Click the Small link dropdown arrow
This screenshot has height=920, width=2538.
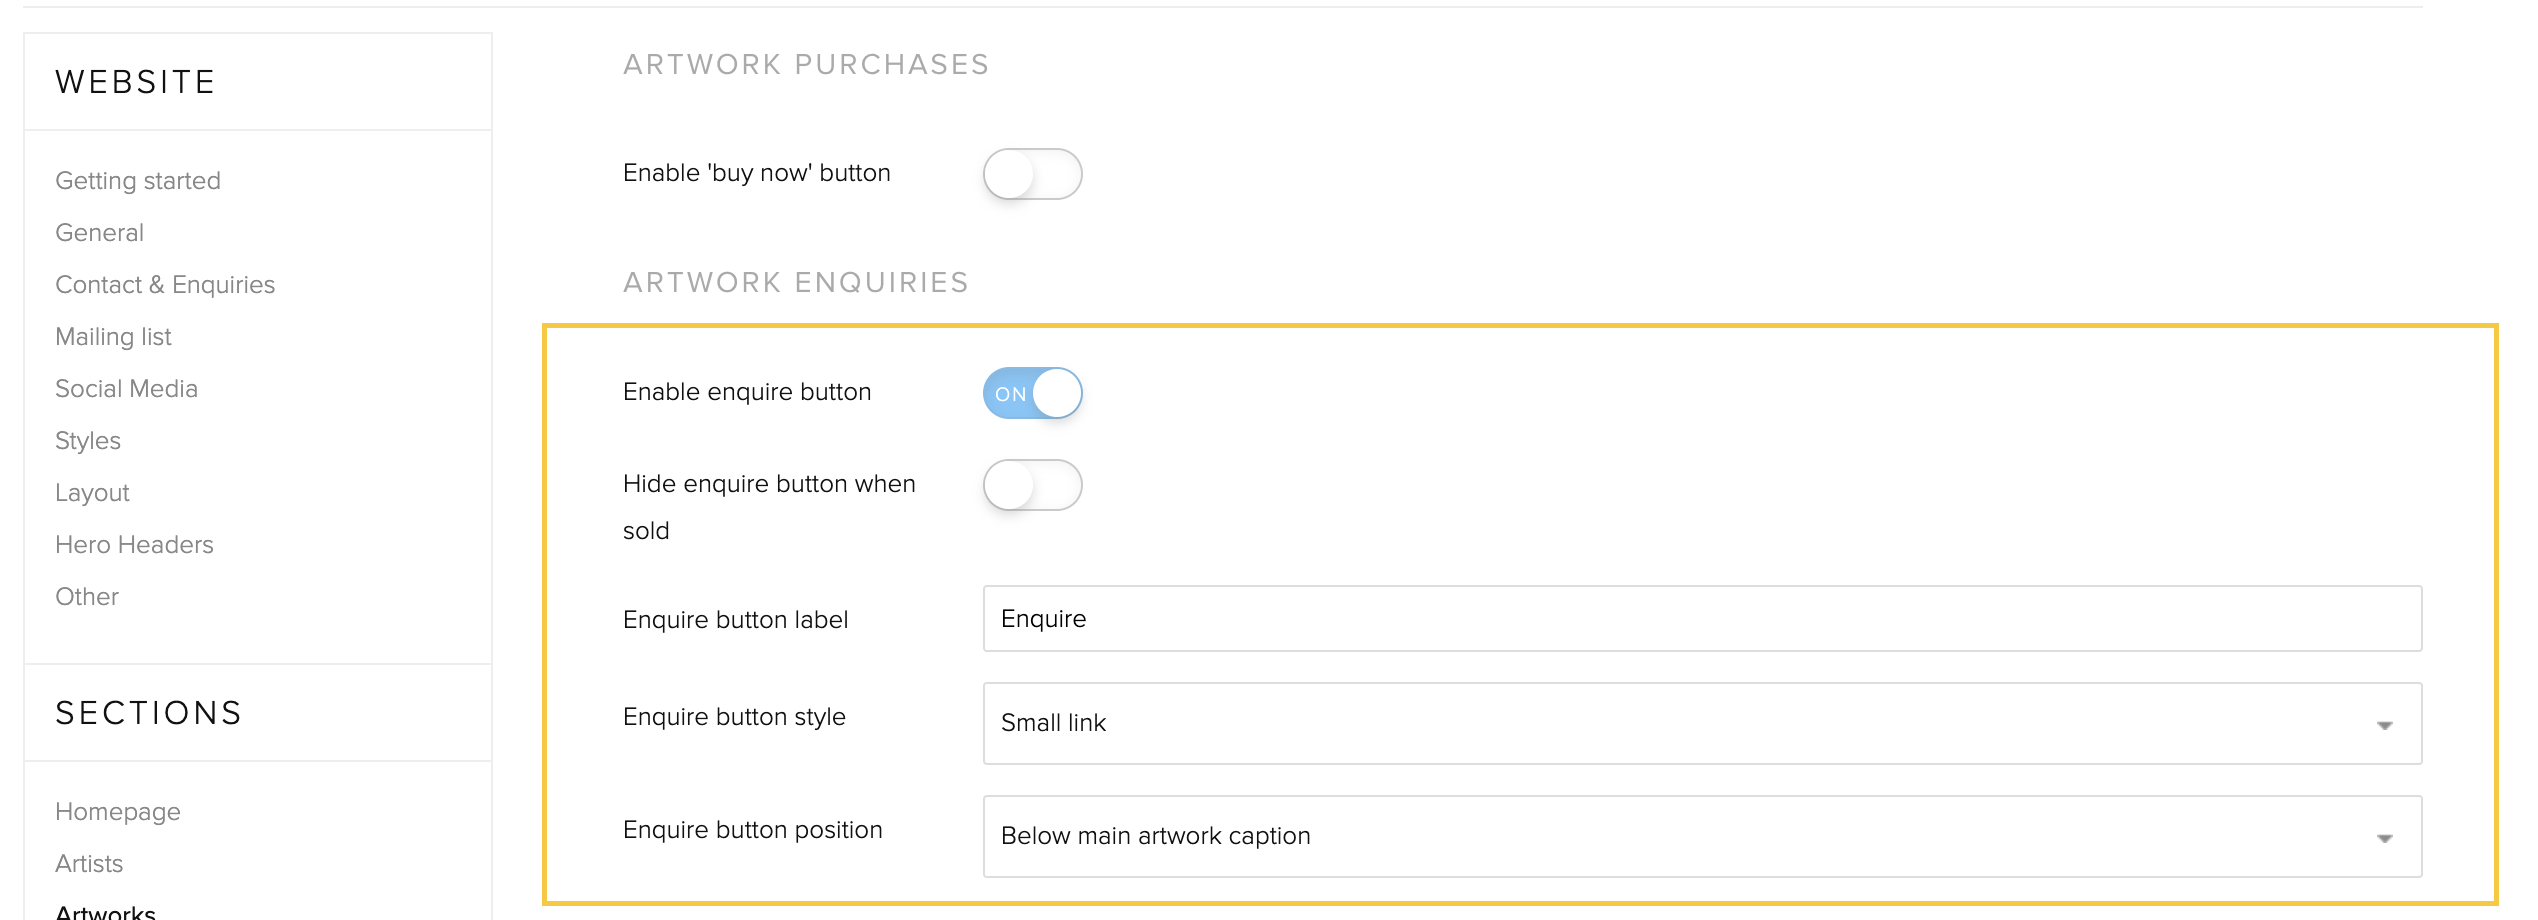click(2385, 725)
